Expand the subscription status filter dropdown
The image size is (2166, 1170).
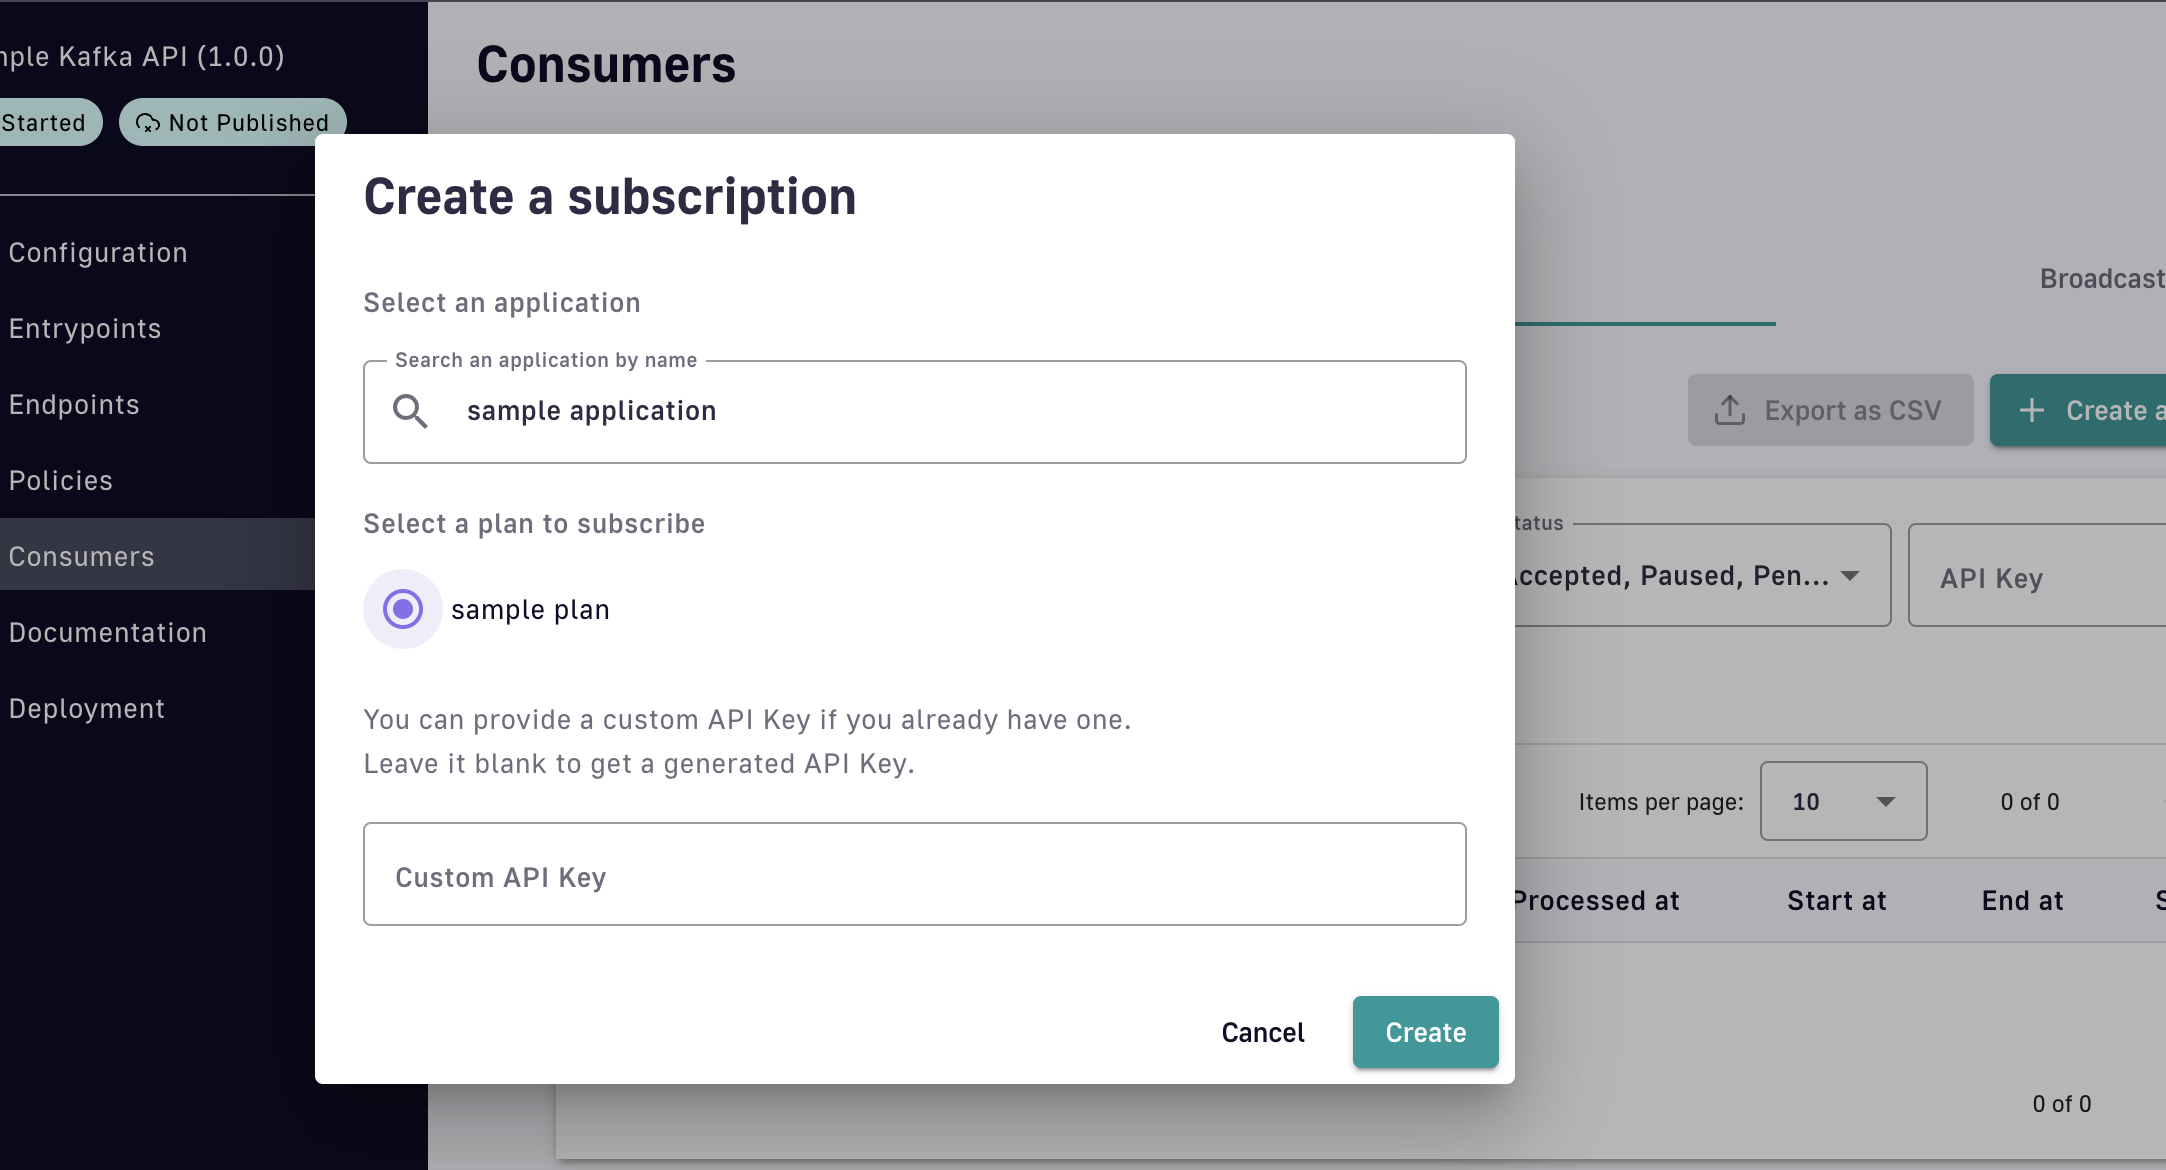(1700, 575)
